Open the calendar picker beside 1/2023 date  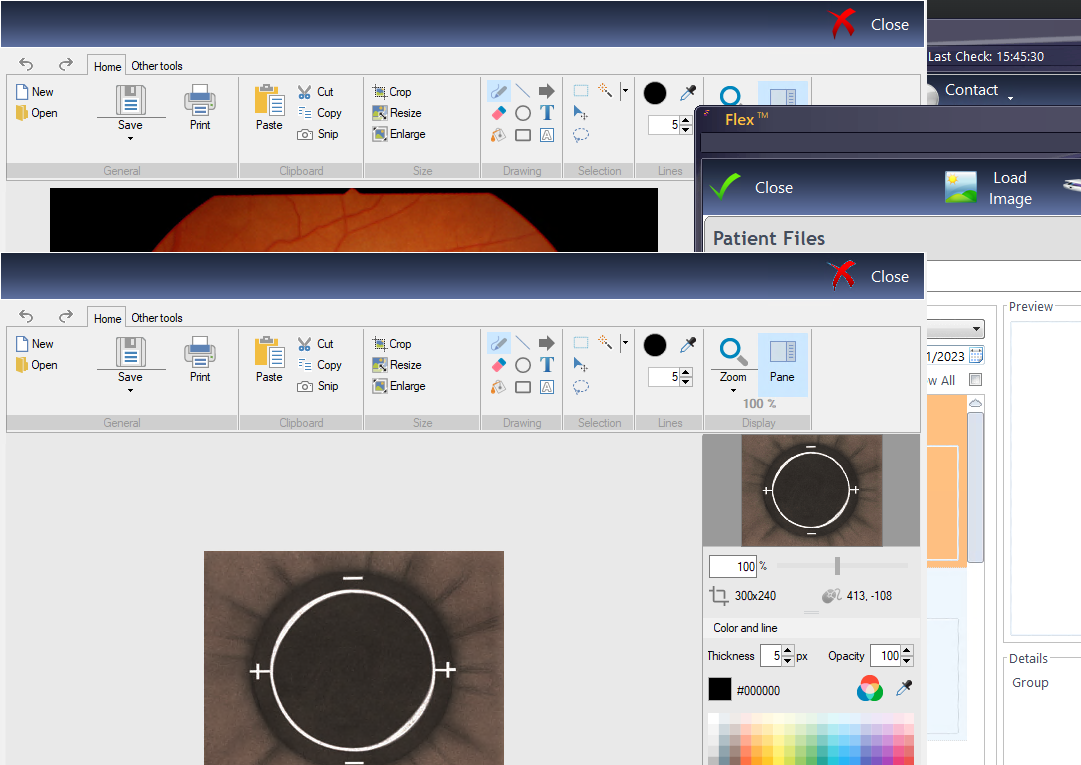pos(976,356)
